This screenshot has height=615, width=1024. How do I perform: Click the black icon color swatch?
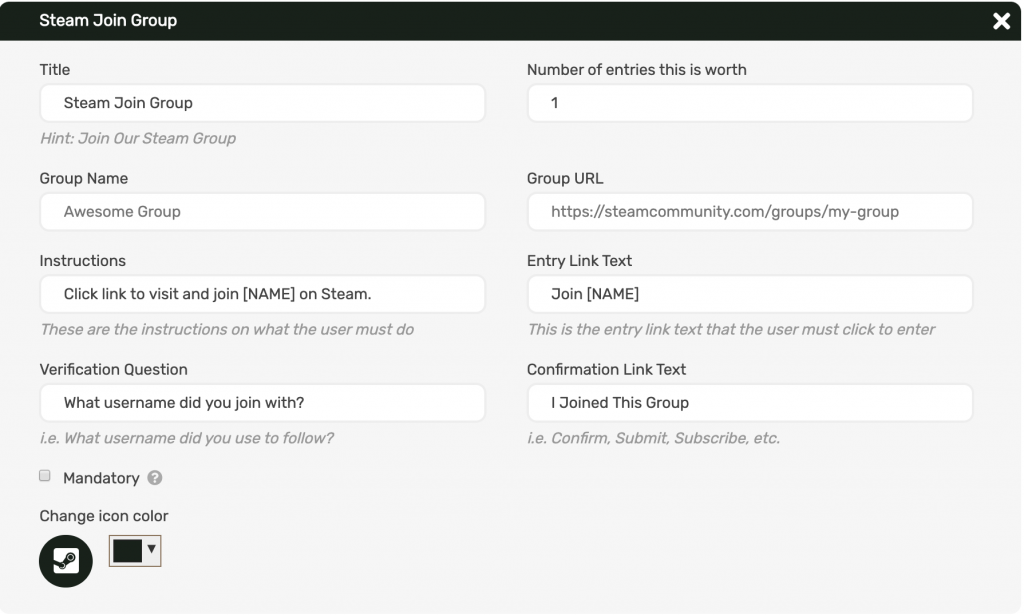click(127, 551)
